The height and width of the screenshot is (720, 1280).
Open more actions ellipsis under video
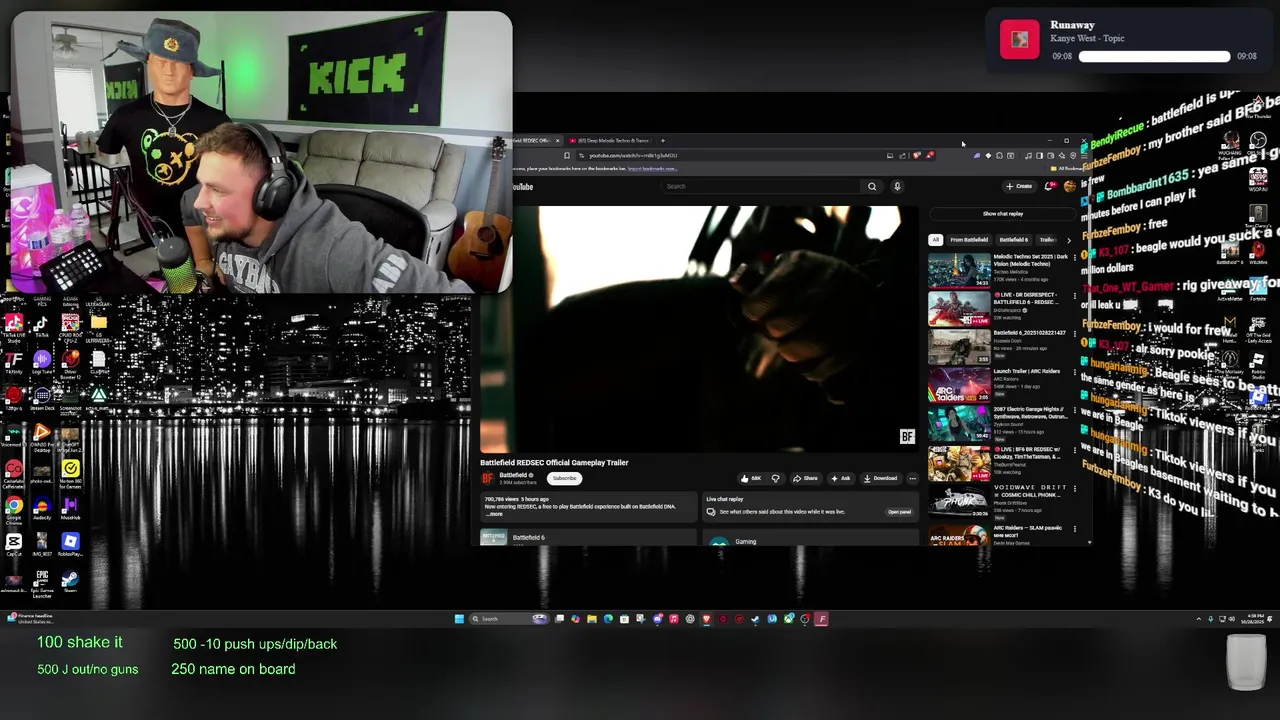point(912,478)
